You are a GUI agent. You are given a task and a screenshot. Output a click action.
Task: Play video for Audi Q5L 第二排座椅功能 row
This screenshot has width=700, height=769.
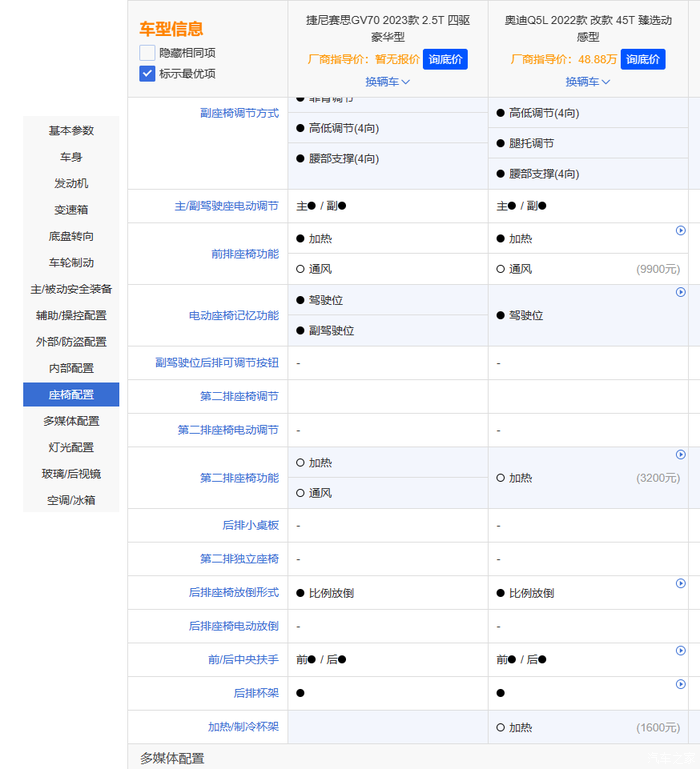[681, 454]
